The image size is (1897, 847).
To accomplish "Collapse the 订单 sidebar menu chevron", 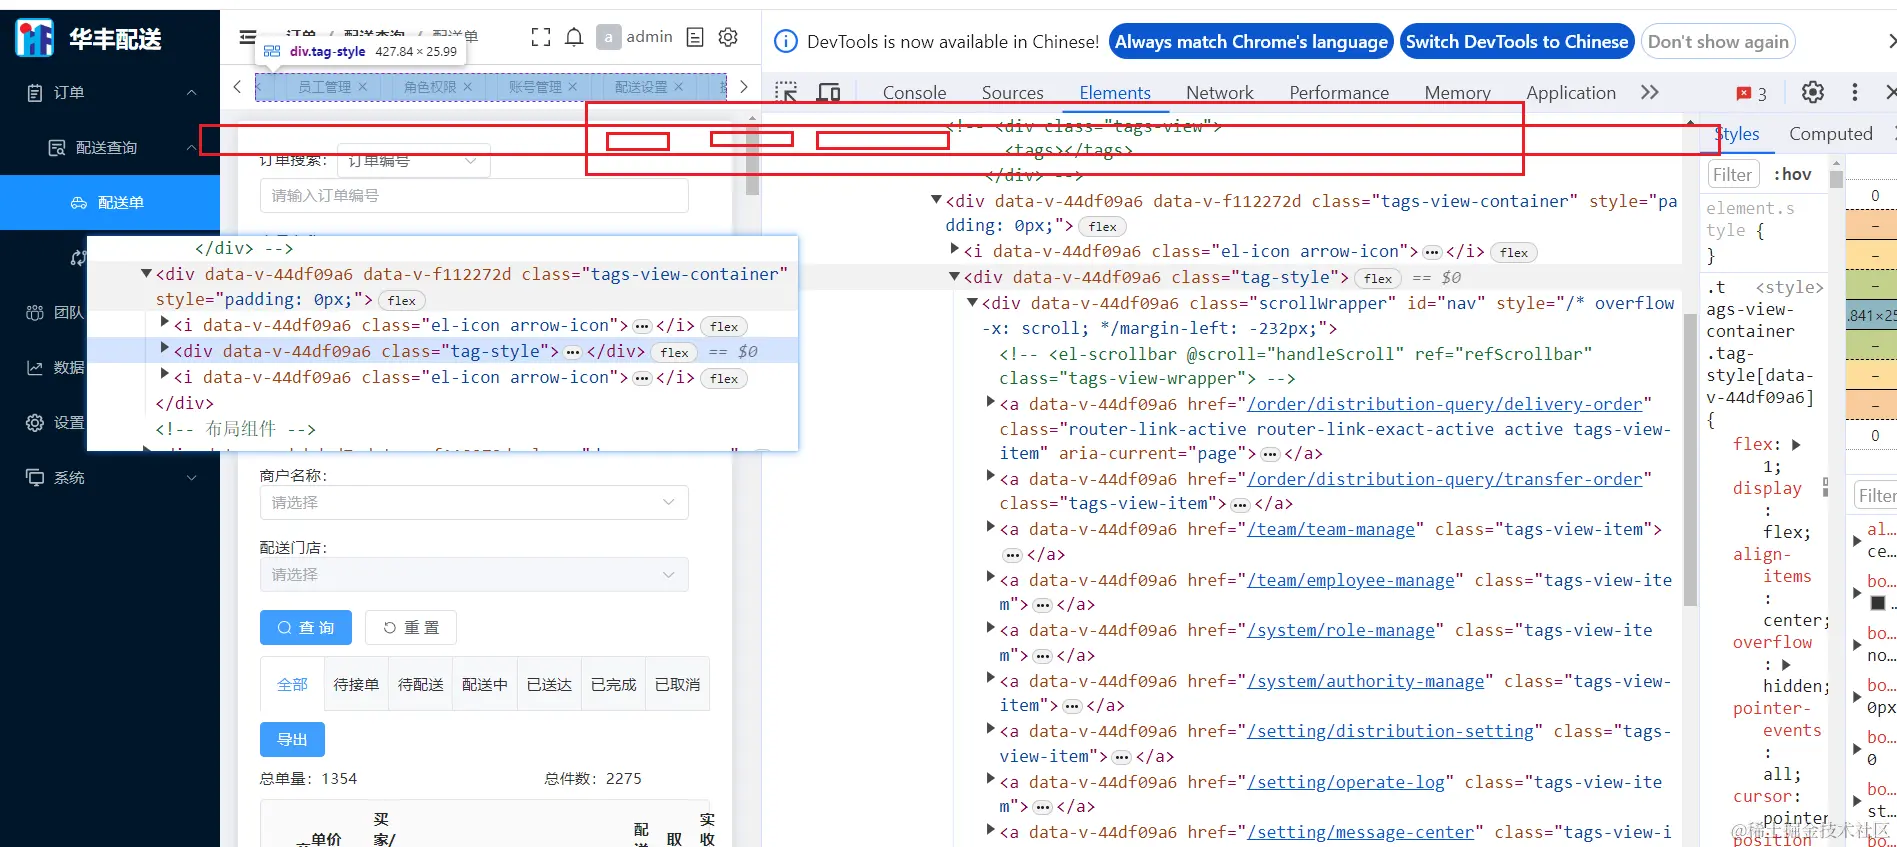I will coord(191,93).
